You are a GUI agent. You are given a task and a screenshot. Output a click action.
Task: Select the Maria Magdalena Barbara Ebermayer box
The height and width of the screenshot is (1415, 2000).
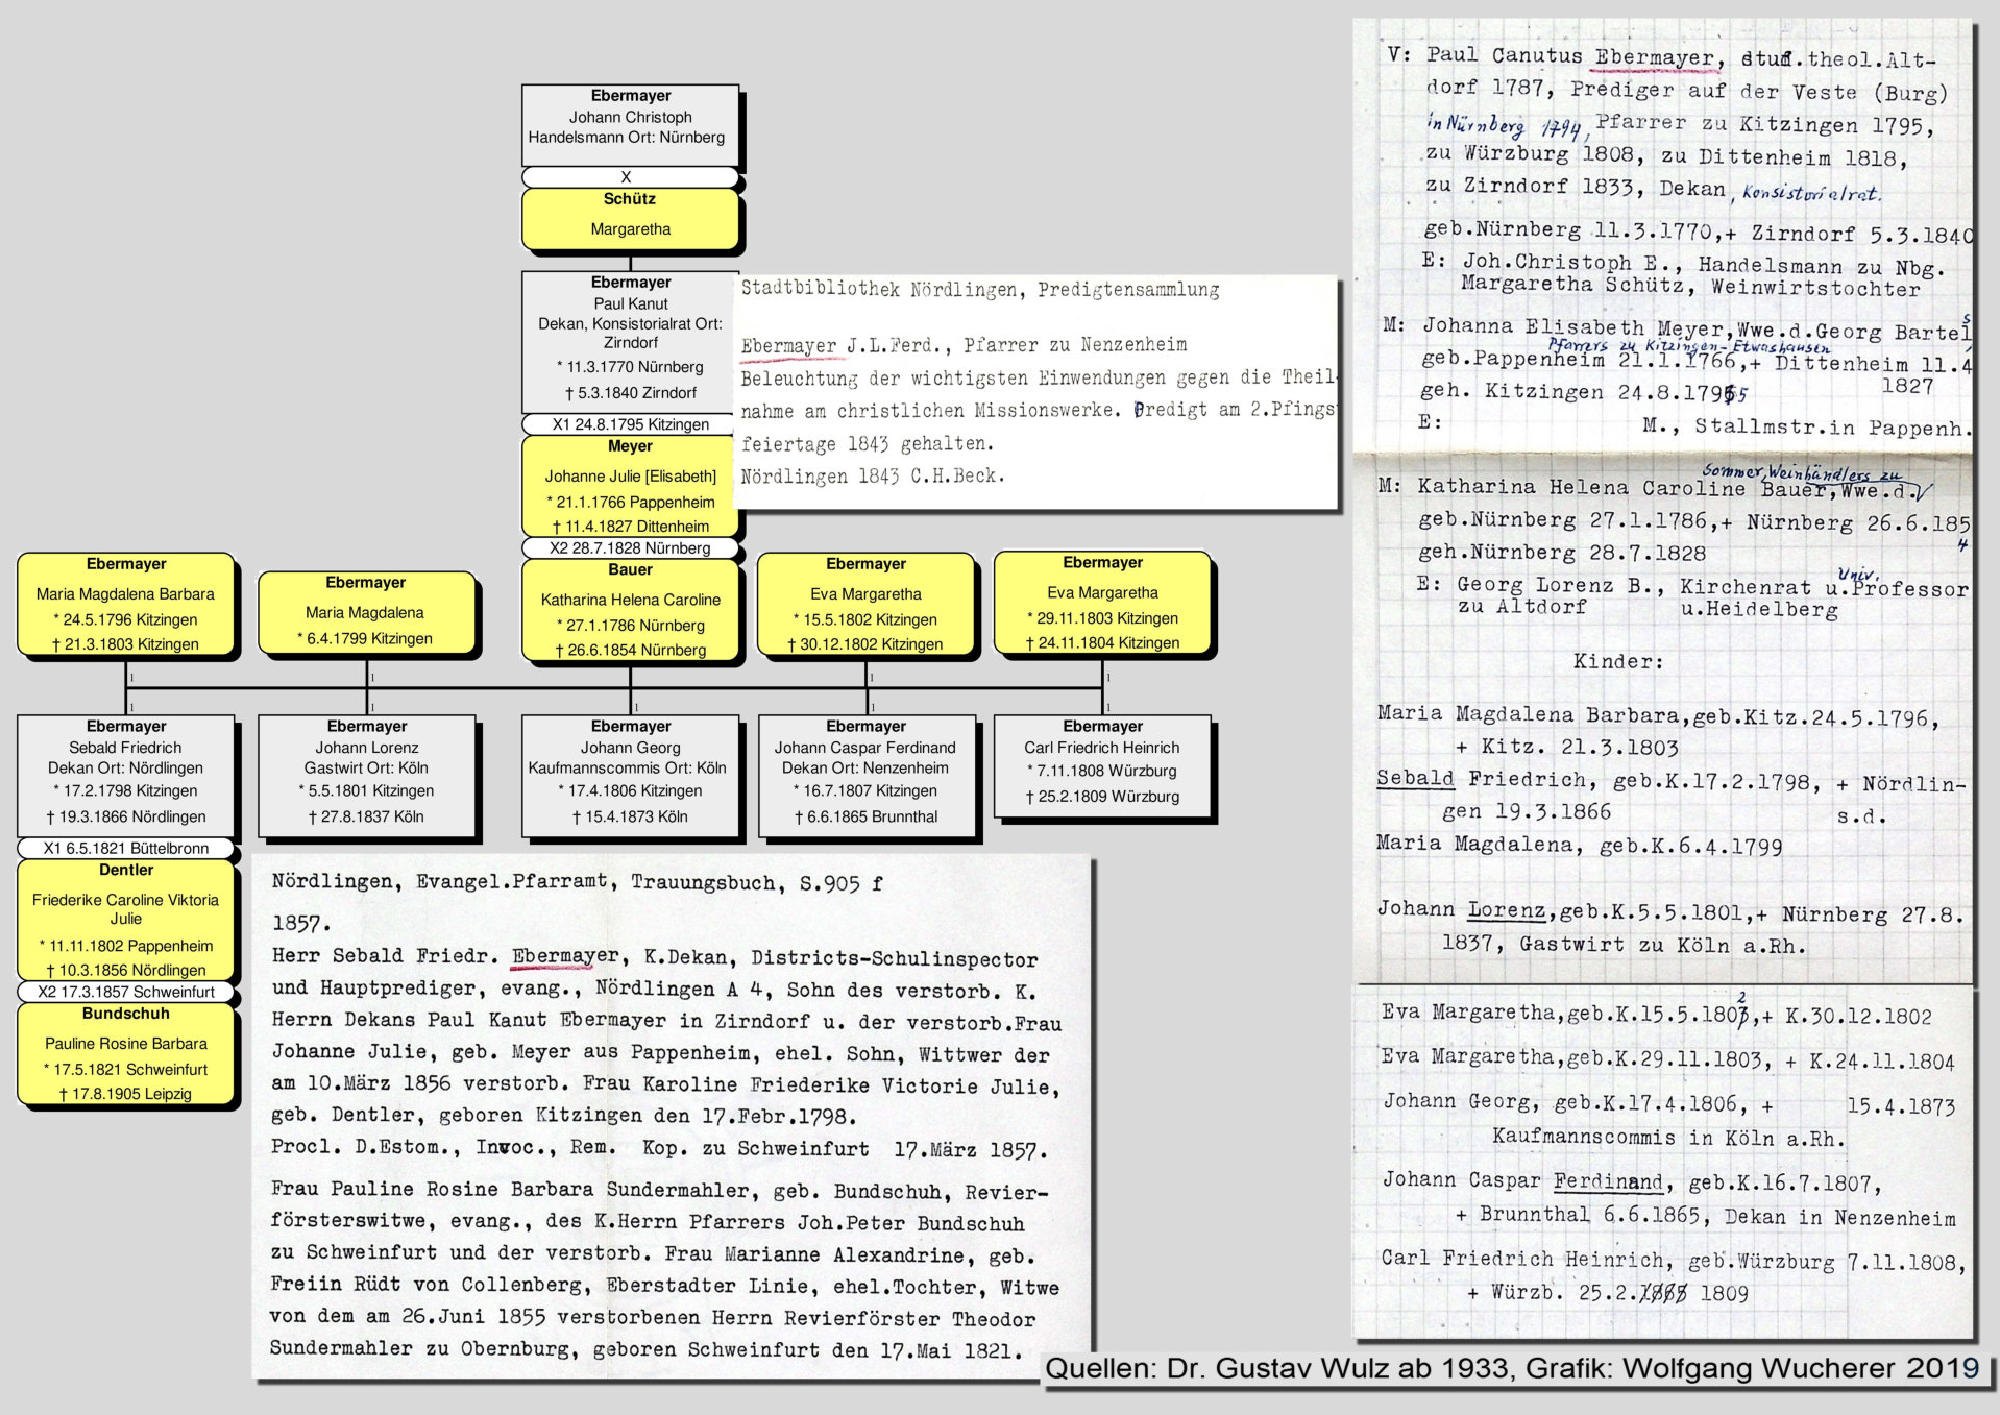click(x=126, y=606)
